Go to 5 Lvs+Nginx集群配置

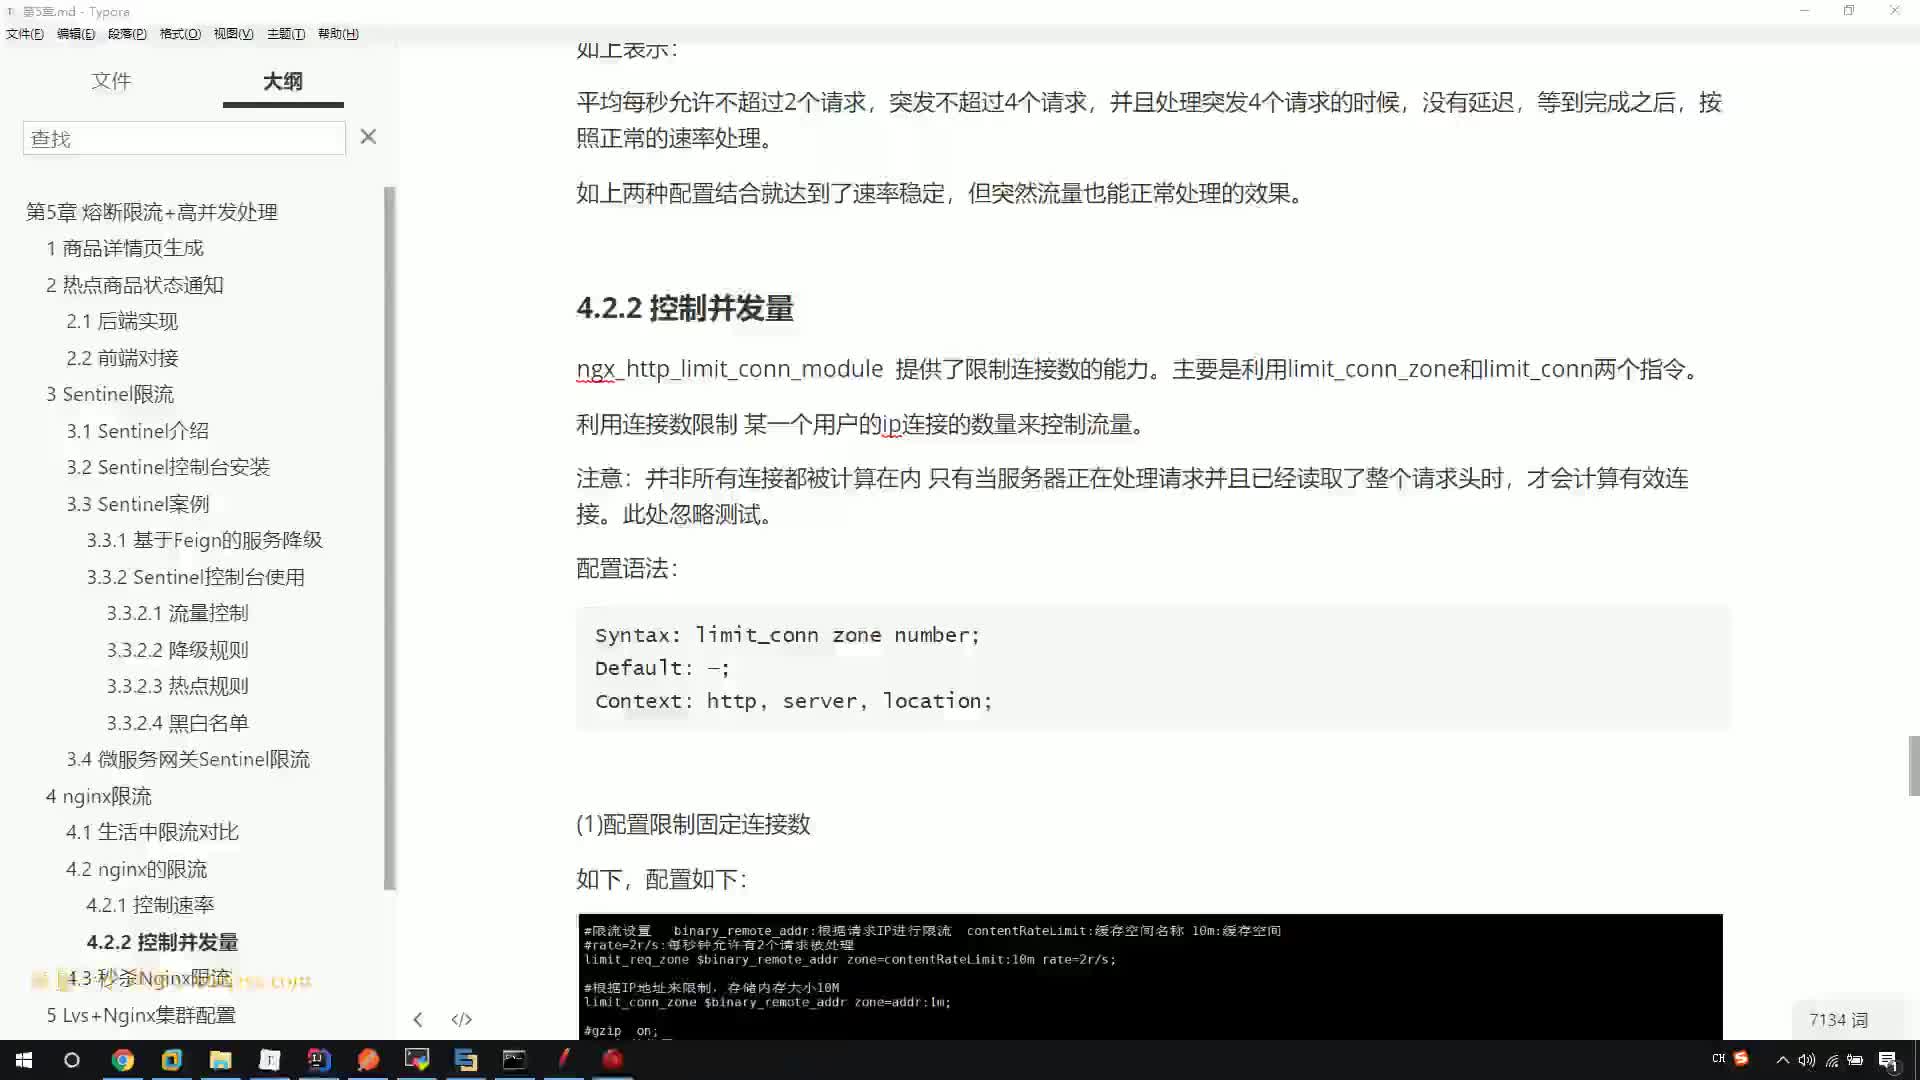click(141, 1015)
